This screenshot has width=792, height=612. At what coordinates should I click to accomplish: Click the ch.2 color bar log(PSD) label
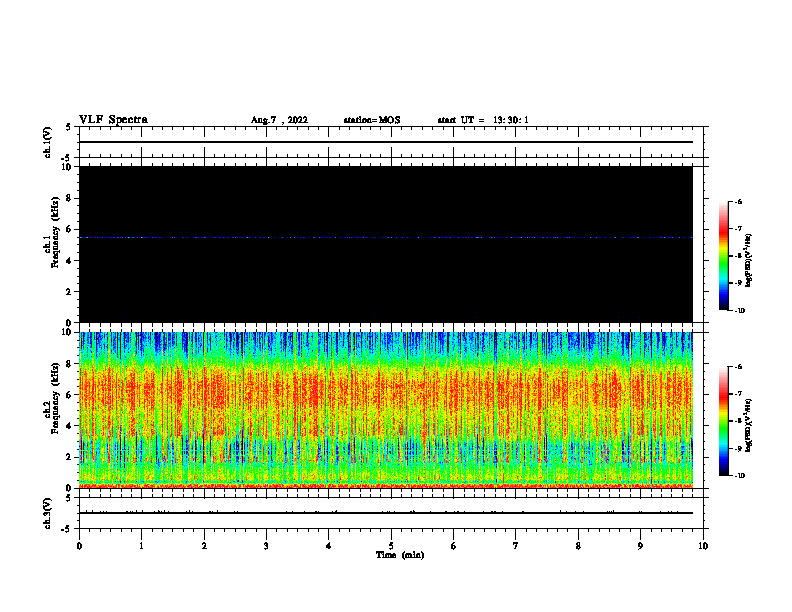[749, 426]
